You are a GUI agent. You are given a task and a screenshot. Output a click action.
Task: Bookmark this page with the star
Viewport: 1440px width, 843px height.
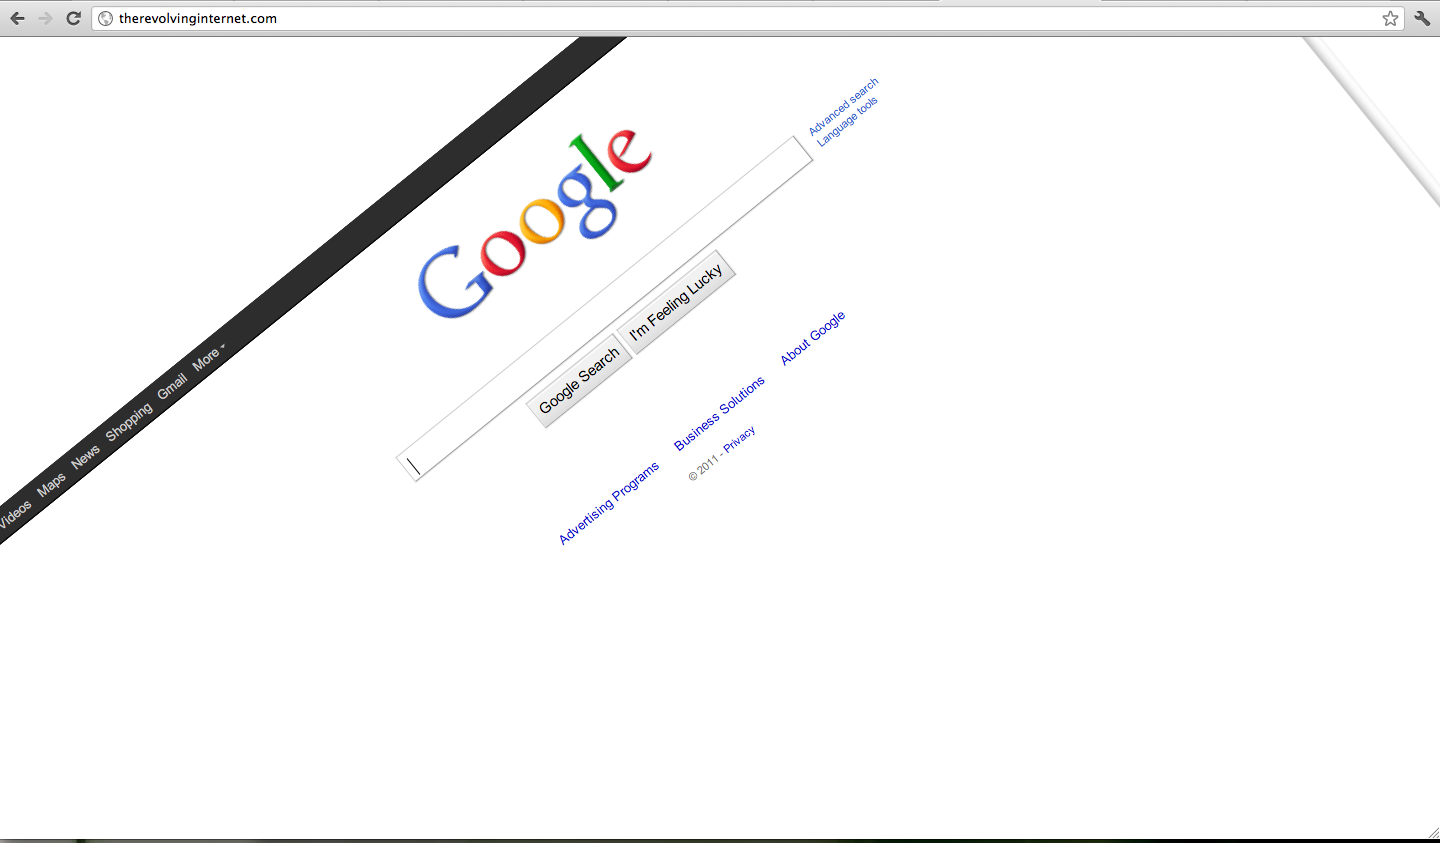pos(1390,18)
